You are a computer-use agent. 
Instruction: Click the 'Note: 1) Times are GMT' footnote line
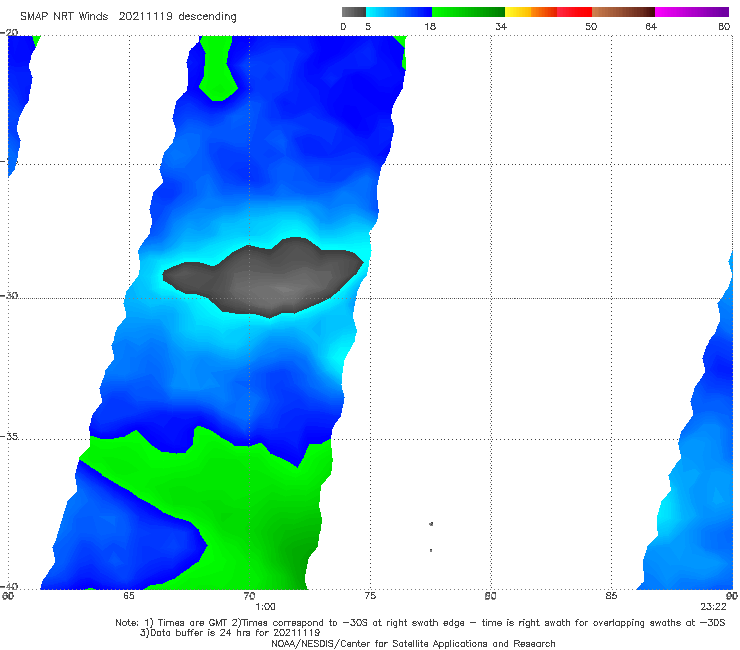click(420, 623)
